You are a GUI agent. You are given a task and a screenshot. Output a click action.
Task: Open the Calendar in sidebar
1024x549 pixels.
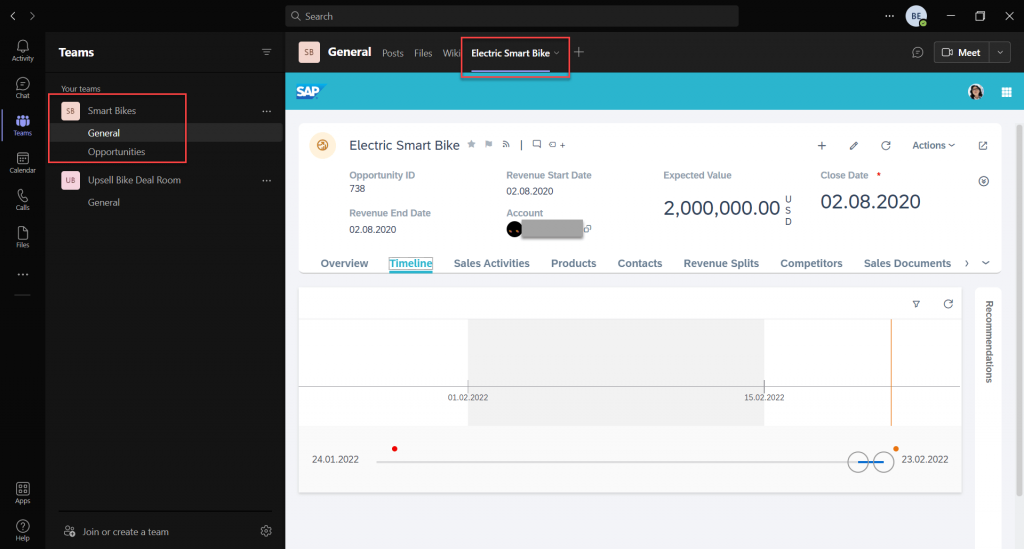[x=22, y=163]
